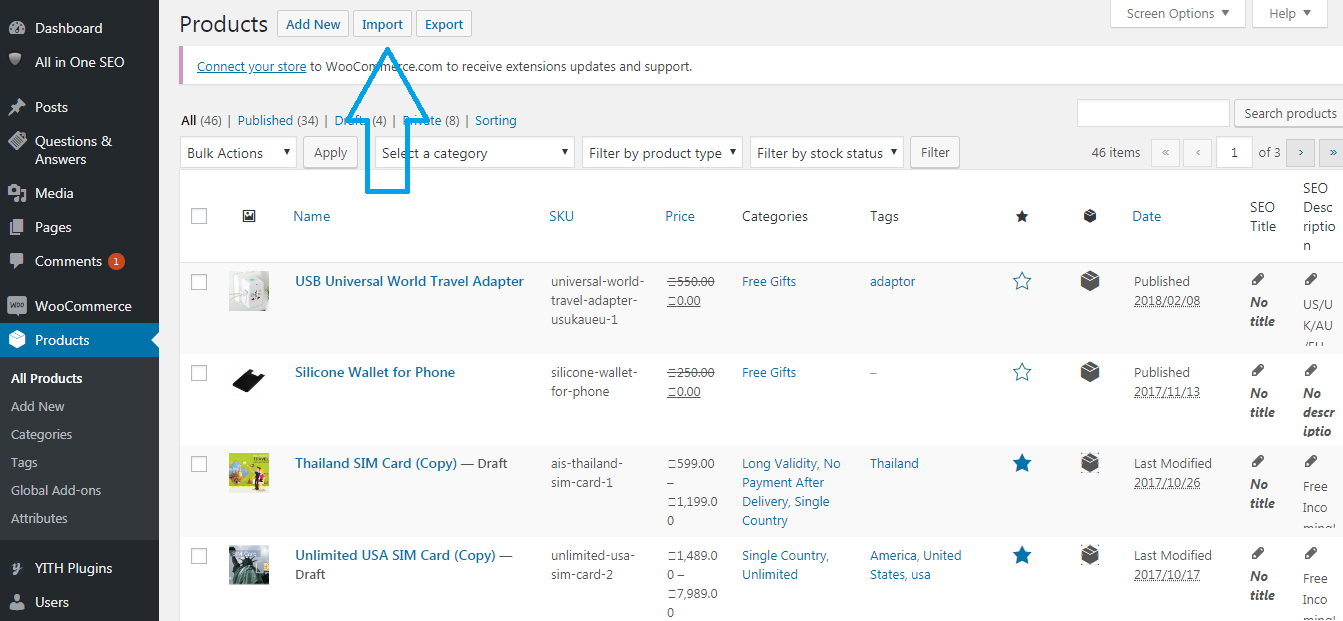This screenshot has height=621, width=1343.
Task: Show All (46) products
Action: [x=201, y=121]
